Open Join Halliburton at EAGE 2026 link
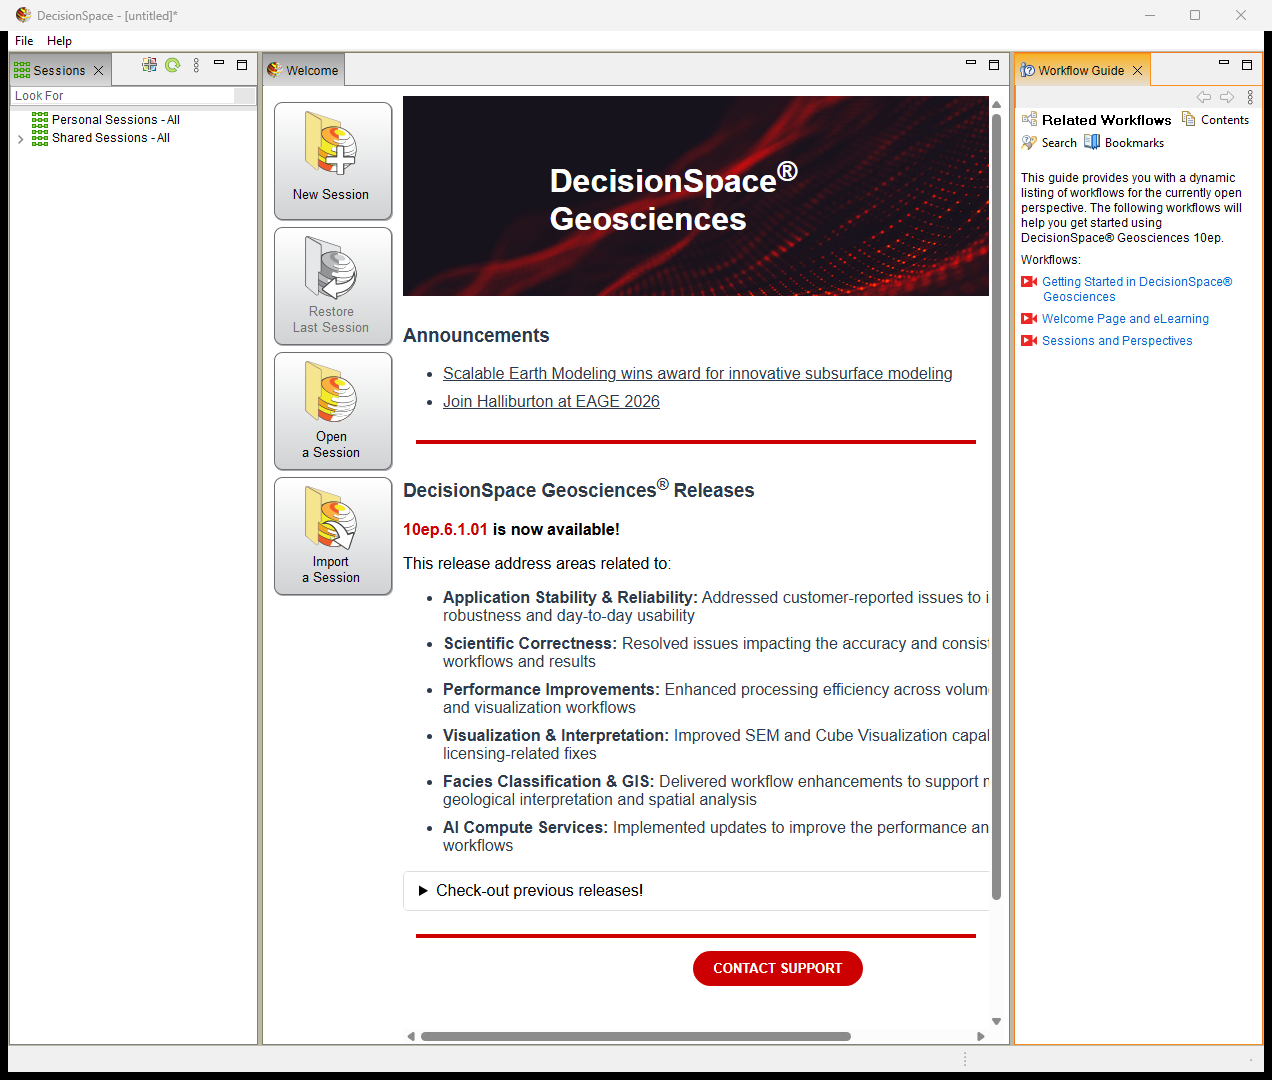This screenshot has width=1272, height=1080. pos(551,402)
